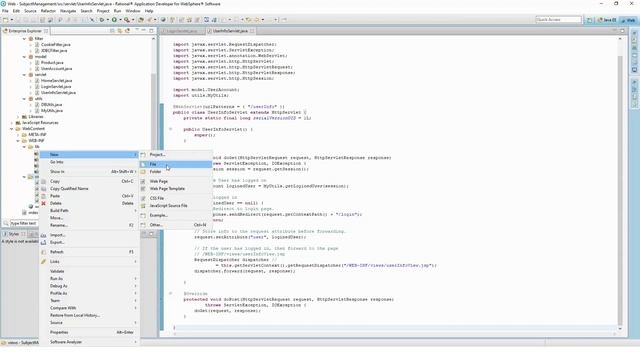Expand the META-INF folder

(18, 135)
